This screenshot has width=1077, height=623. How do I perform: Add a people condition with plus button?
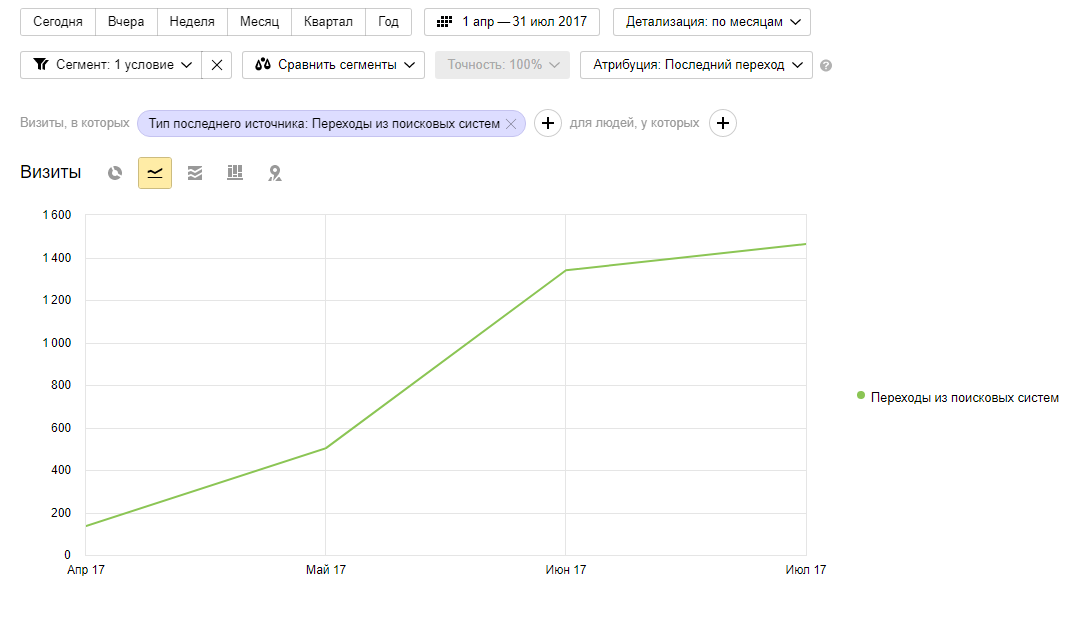coord(723,123)
